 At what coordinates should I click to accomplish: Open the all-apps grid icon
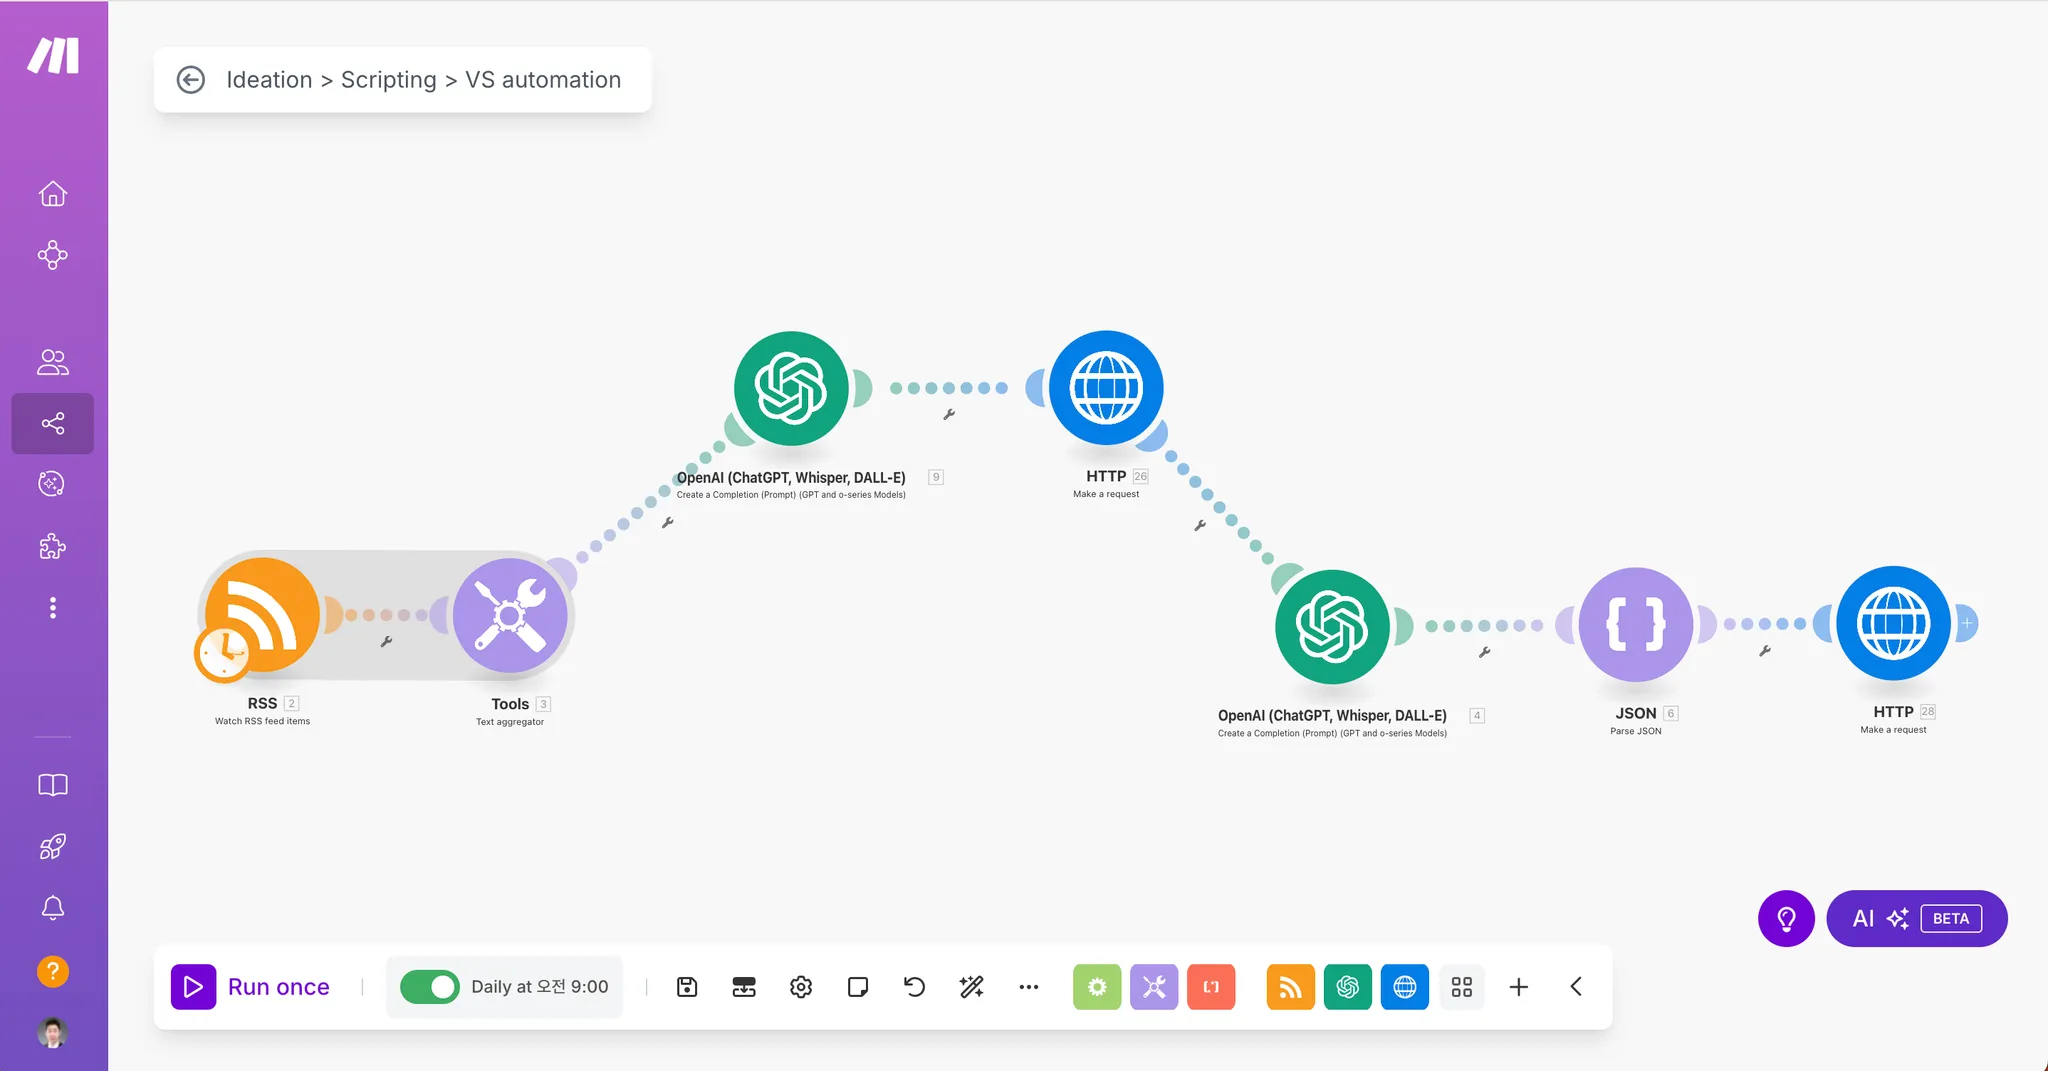coord(1462,987)
